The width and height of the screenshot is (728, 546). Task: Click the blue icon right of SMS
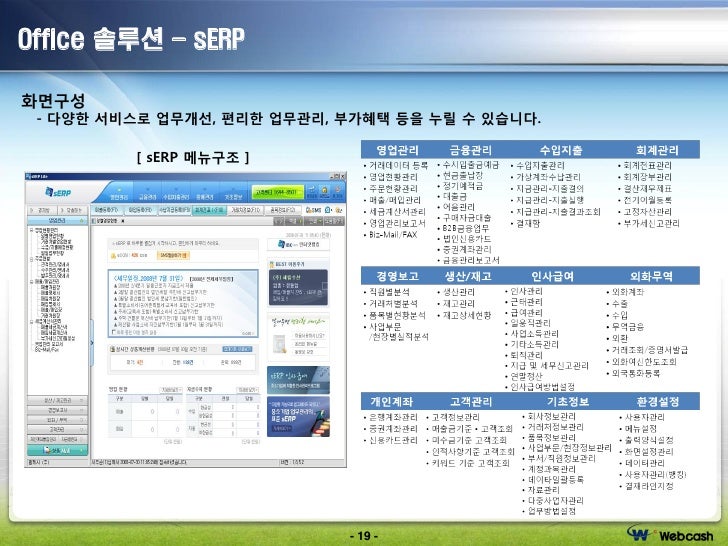click(x=328, y=210)
